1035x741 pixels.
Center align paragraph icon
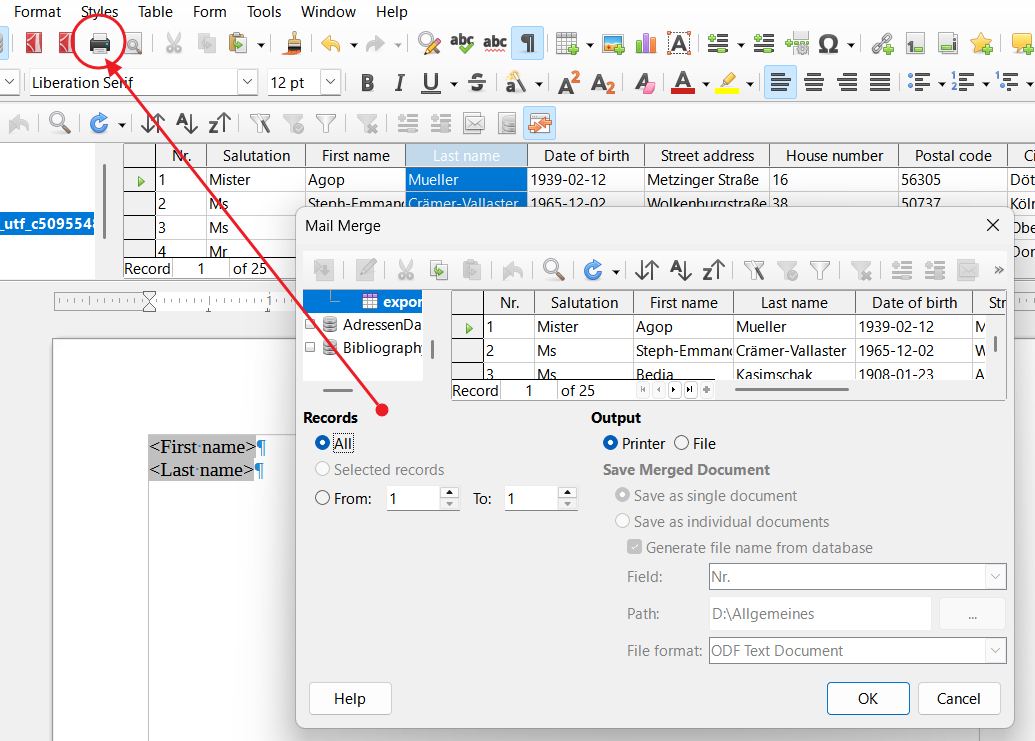click(814, 82)
